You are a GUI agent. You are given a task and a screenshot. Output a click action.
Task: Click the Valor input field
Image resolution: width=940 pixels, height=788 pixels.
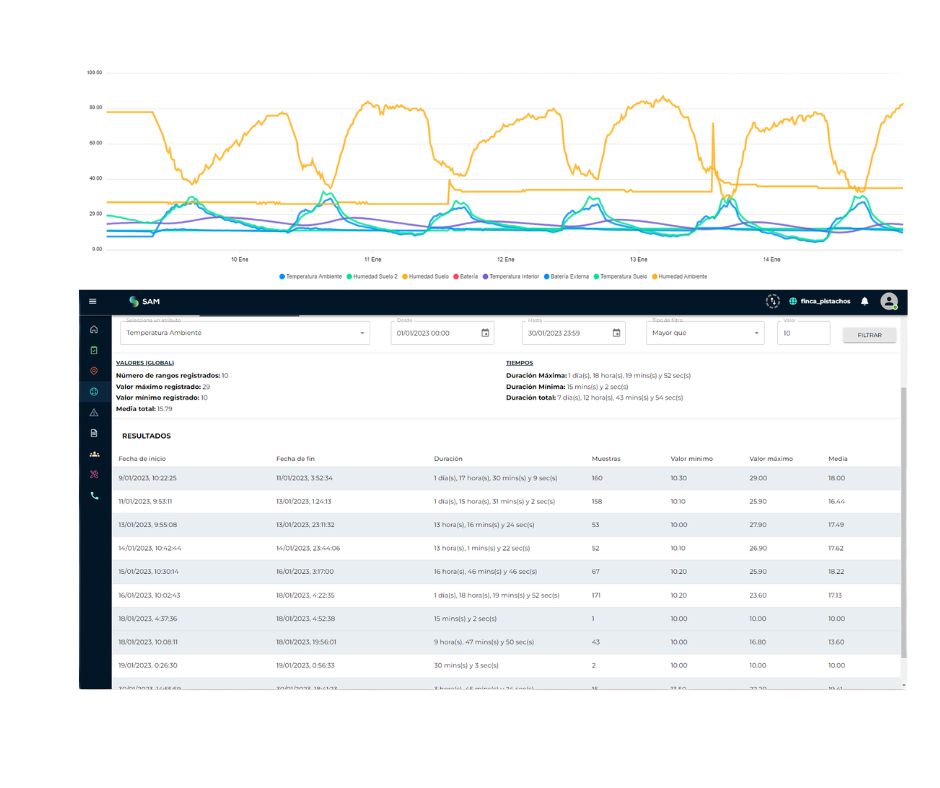[803, 333]
